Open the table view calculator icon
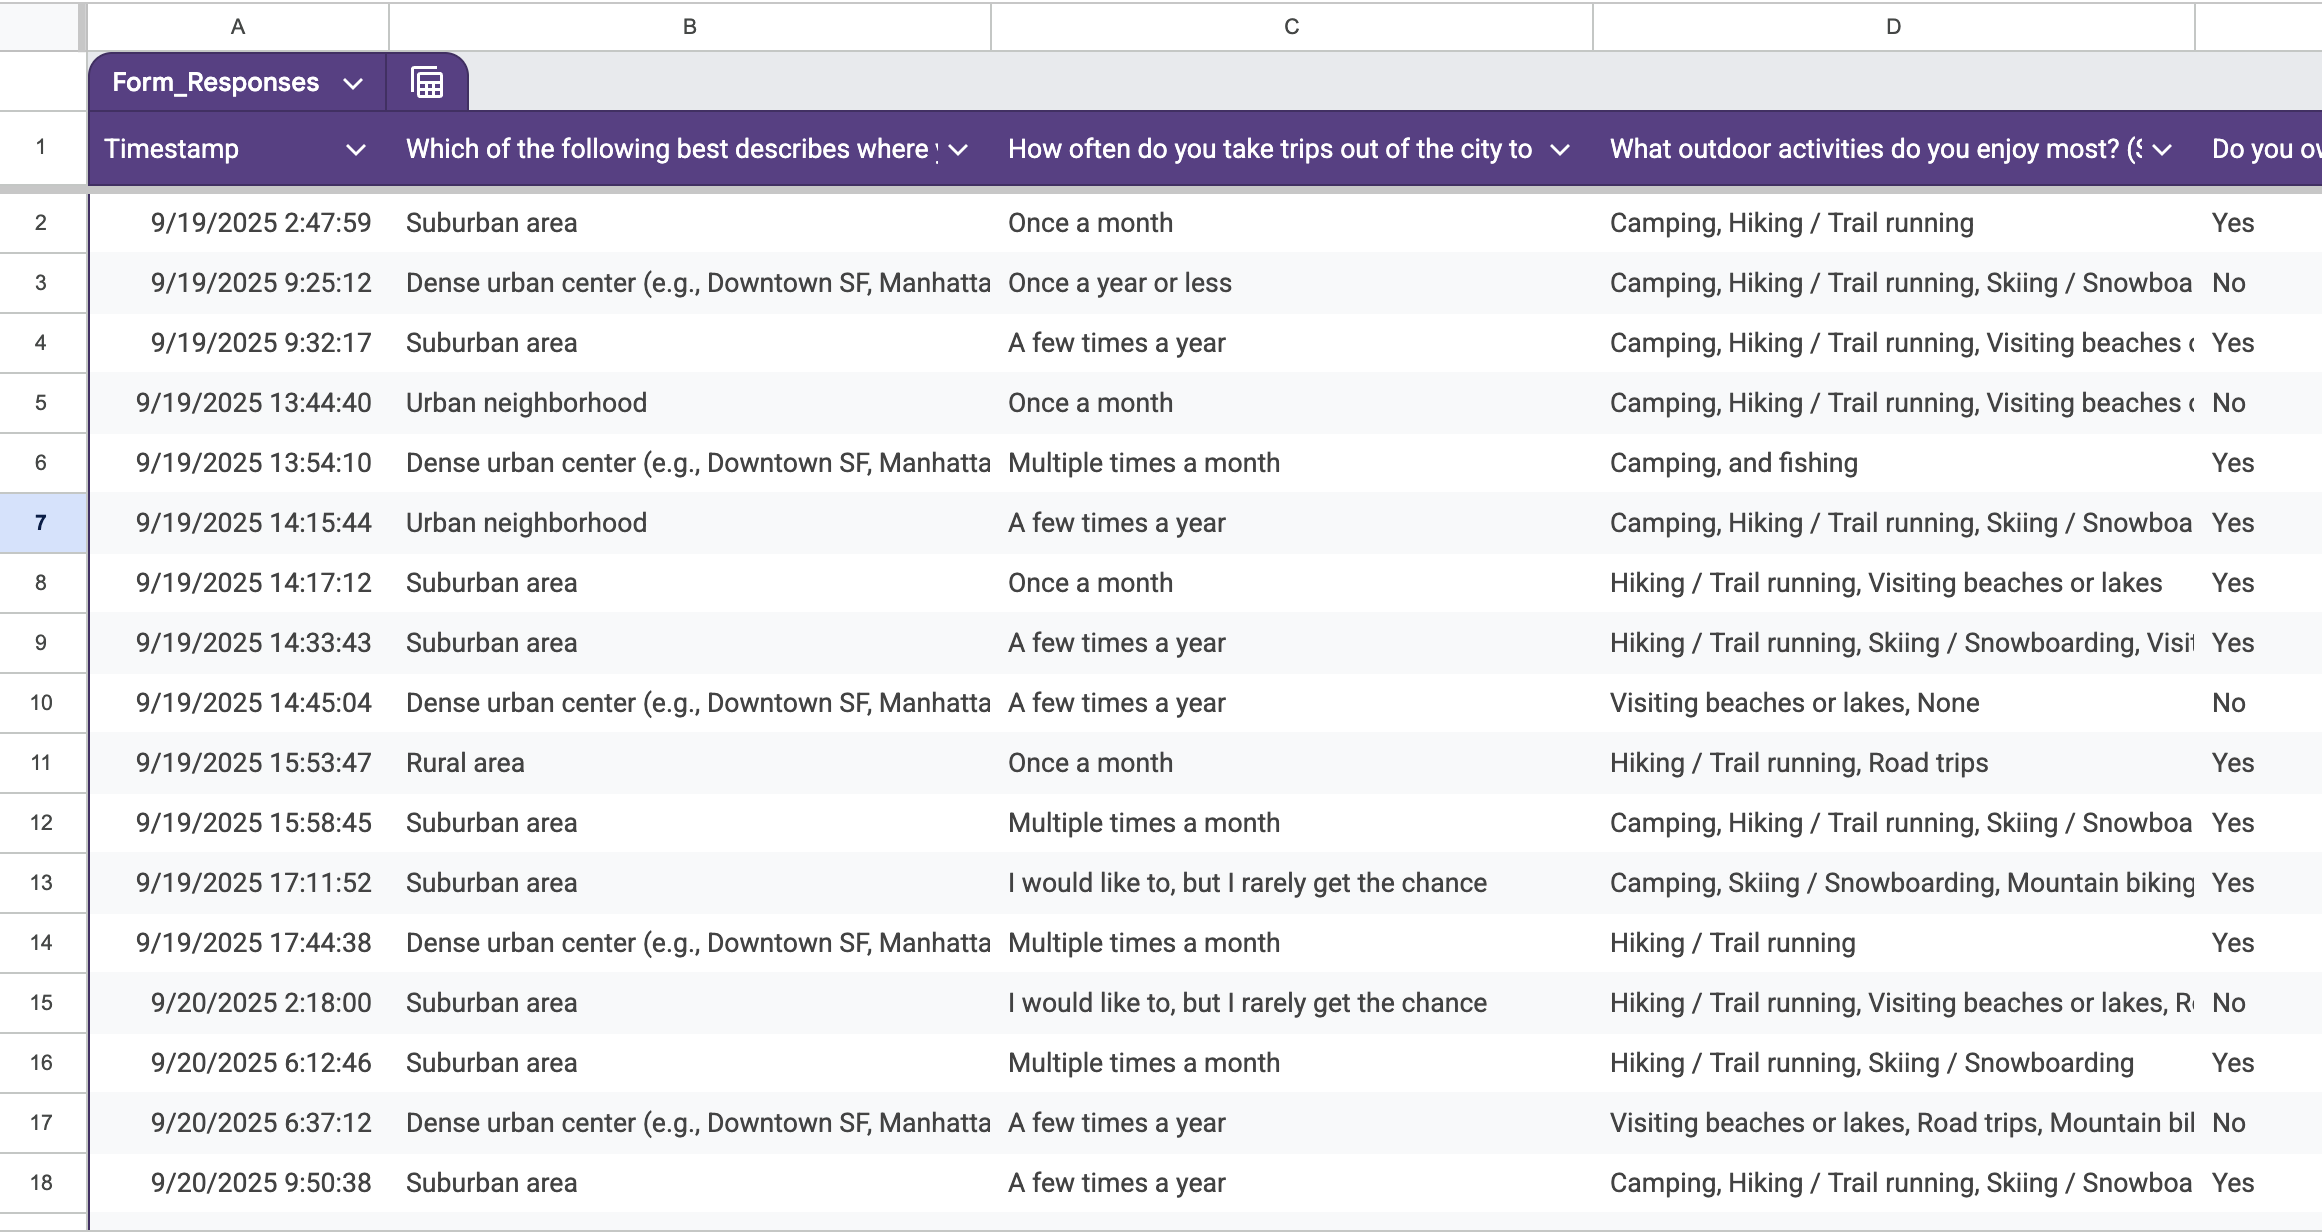Viewport: 2322px width, 1232px height. click(x=427, y=82)
